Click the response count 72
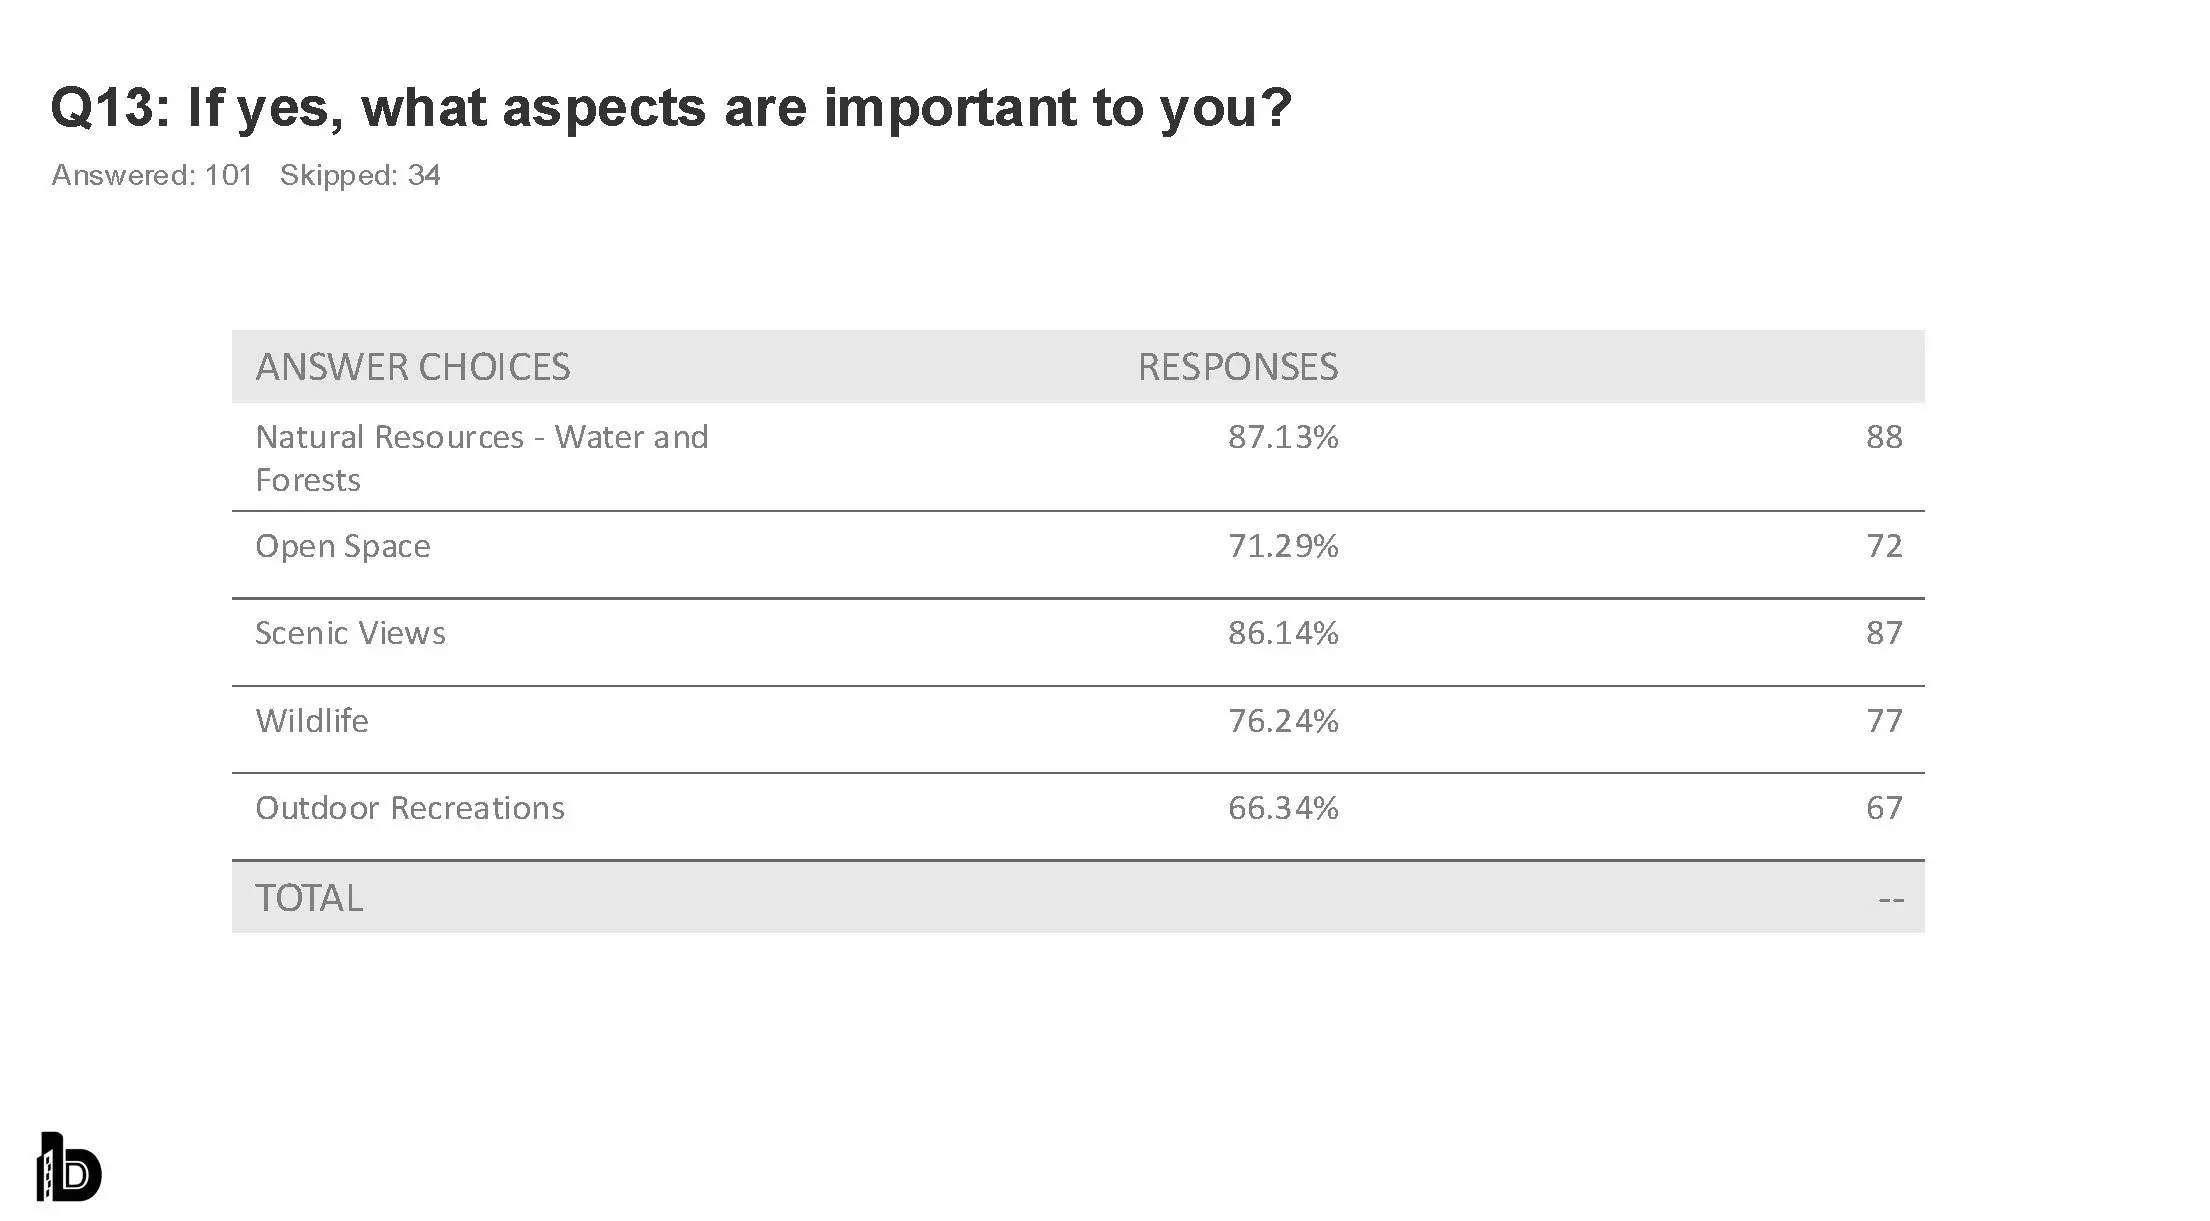Viewport: 2210px width, 1221px height. coord(1884,546)
